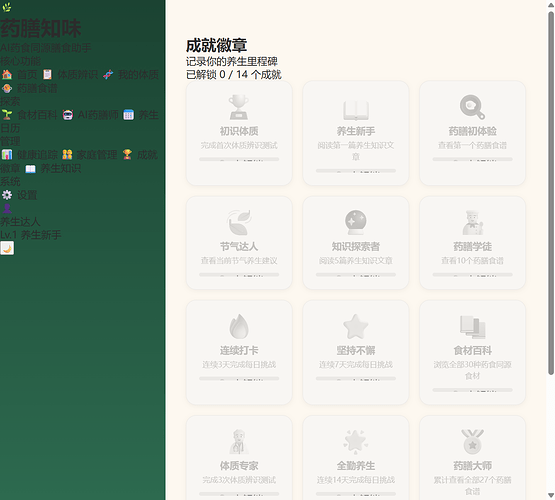
Task: Click the 体质专家 card title
Action: 239,466
